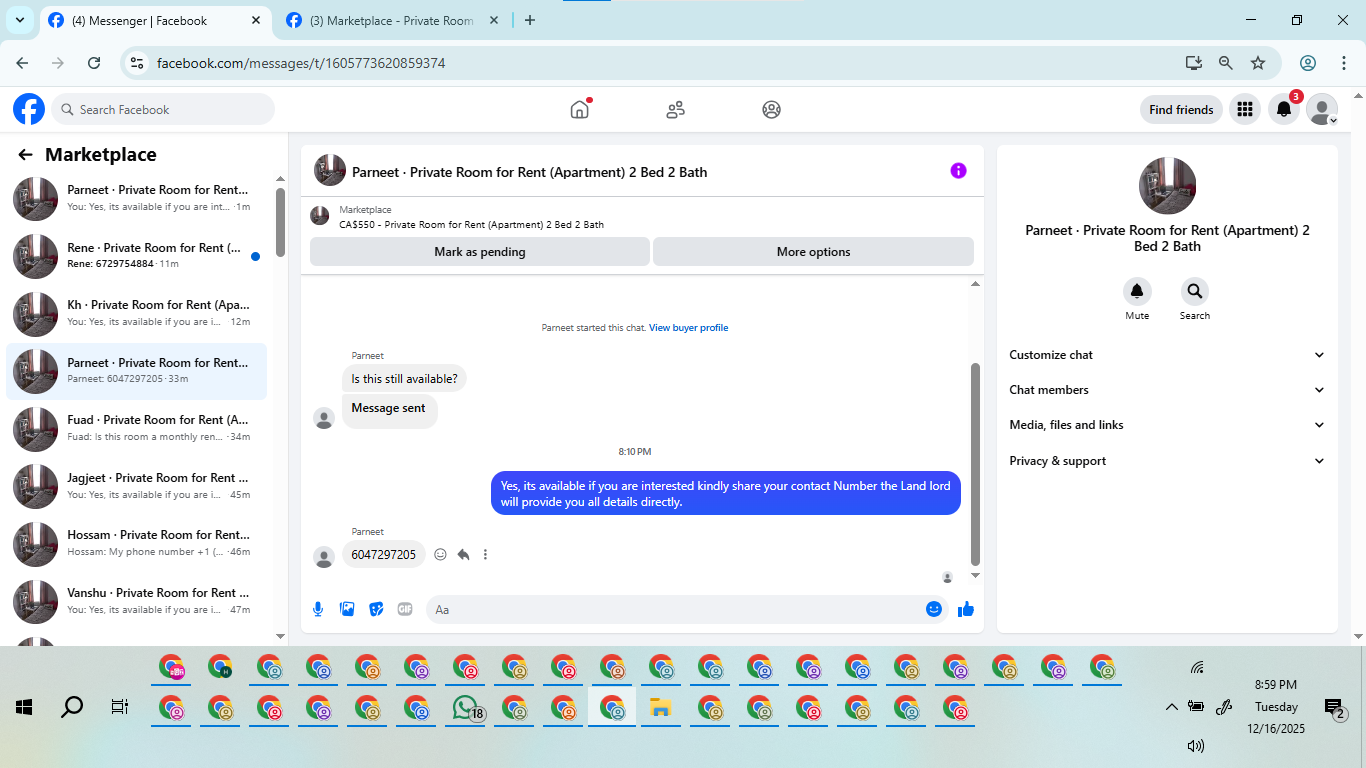Screen dimensions: 1366x768
Task: Mute this conversation with the bell icon
Action: pos(1137,292)
